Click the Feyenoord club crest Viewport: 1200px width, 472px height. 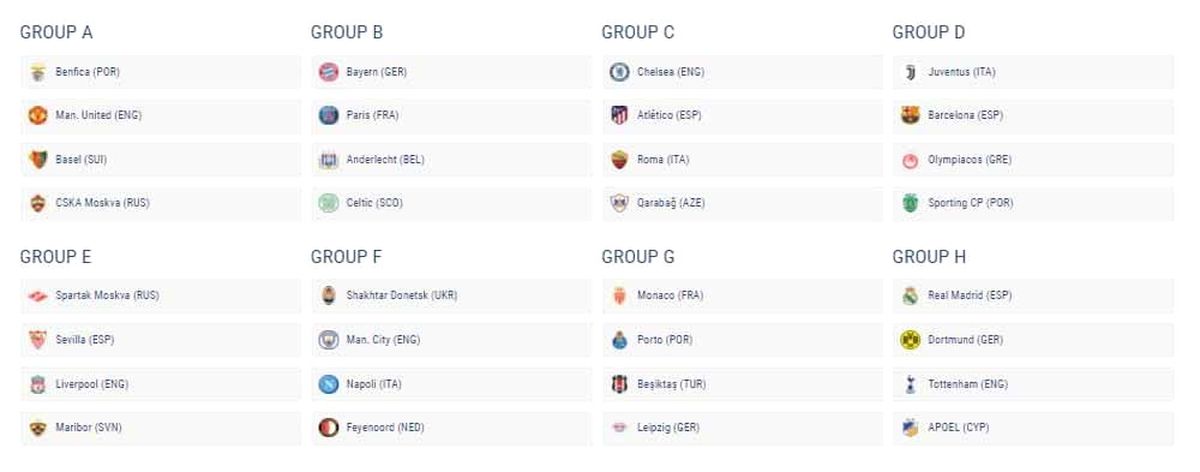(328, 428)
